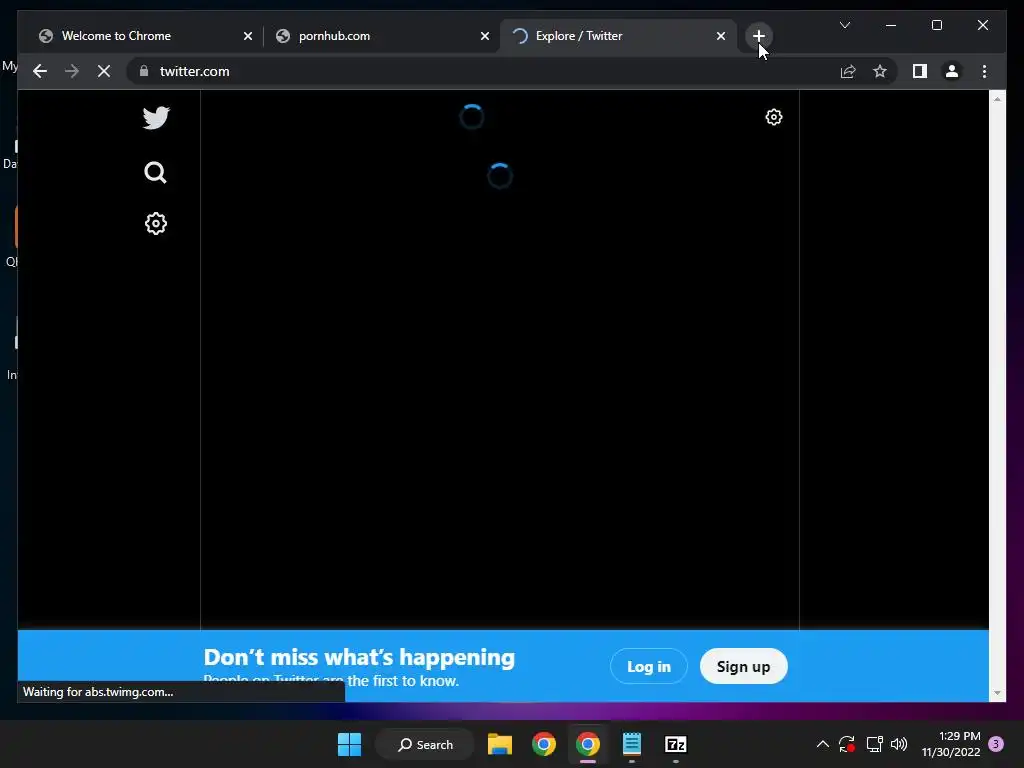Open Explore via sidebar magnifier icon

pos(155,172)
